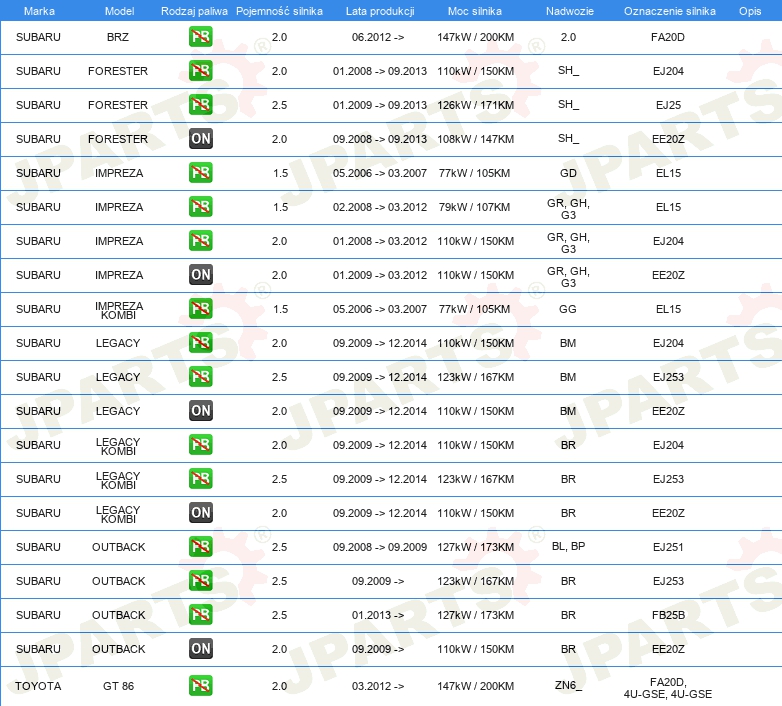Click the Opis column header
Screen dimensions: 782x706
(750, 11)
